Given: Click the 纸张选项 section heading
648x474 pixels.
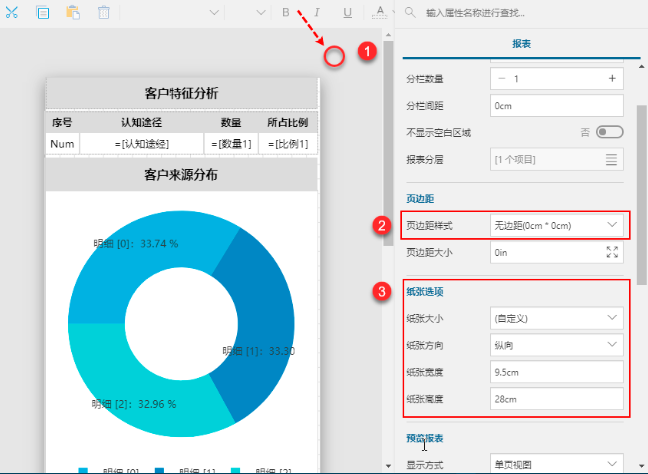Looking at the screenshot, I should [425, 292].
